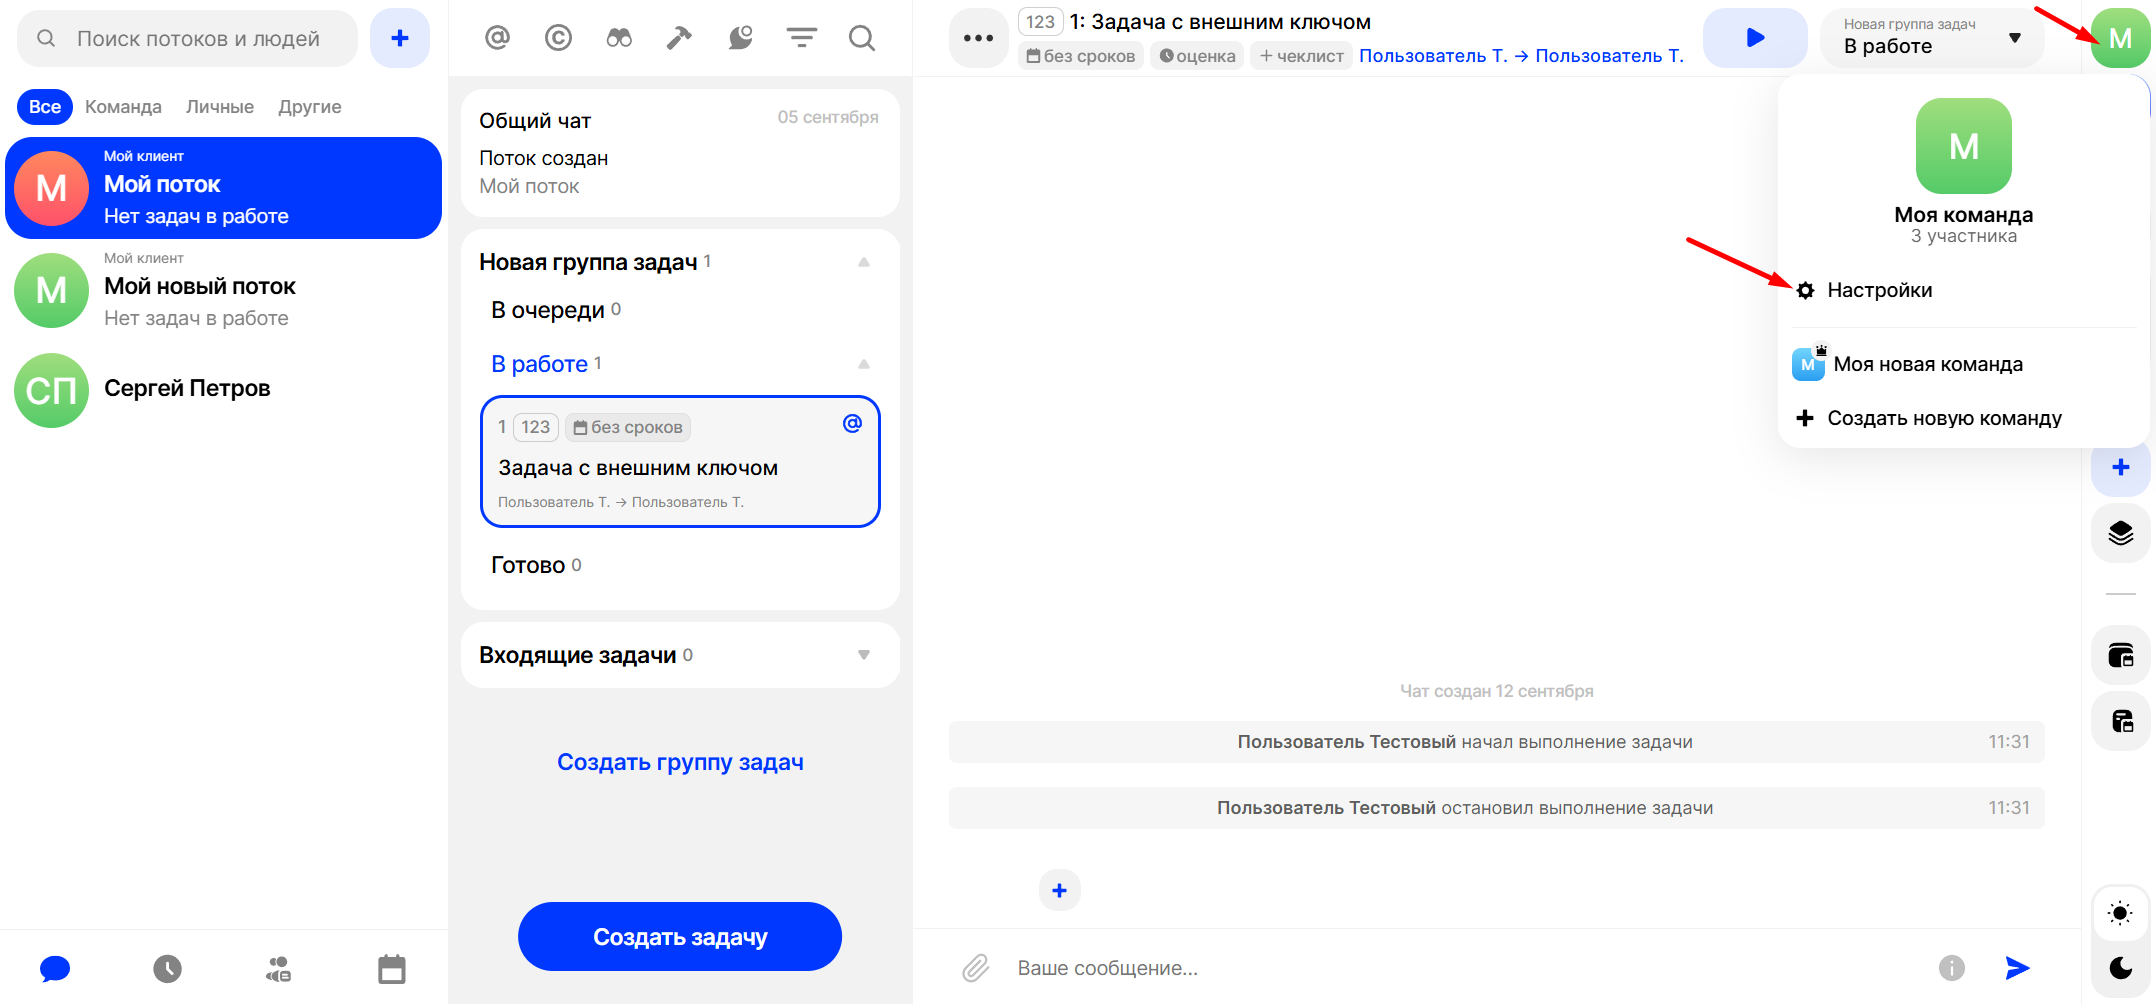Screen dimensions: 2156x1004
Task: Open the layers stack icon
Action: [x=2120, y=533]
